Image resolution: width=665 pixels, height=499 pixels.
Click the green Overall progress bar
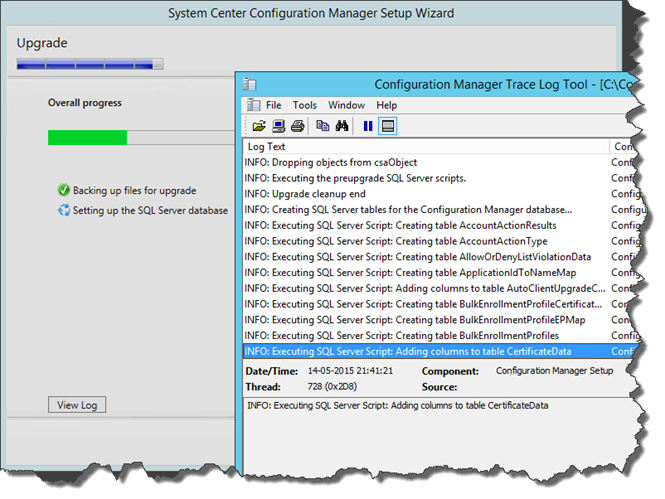click(x=87, y=137)
